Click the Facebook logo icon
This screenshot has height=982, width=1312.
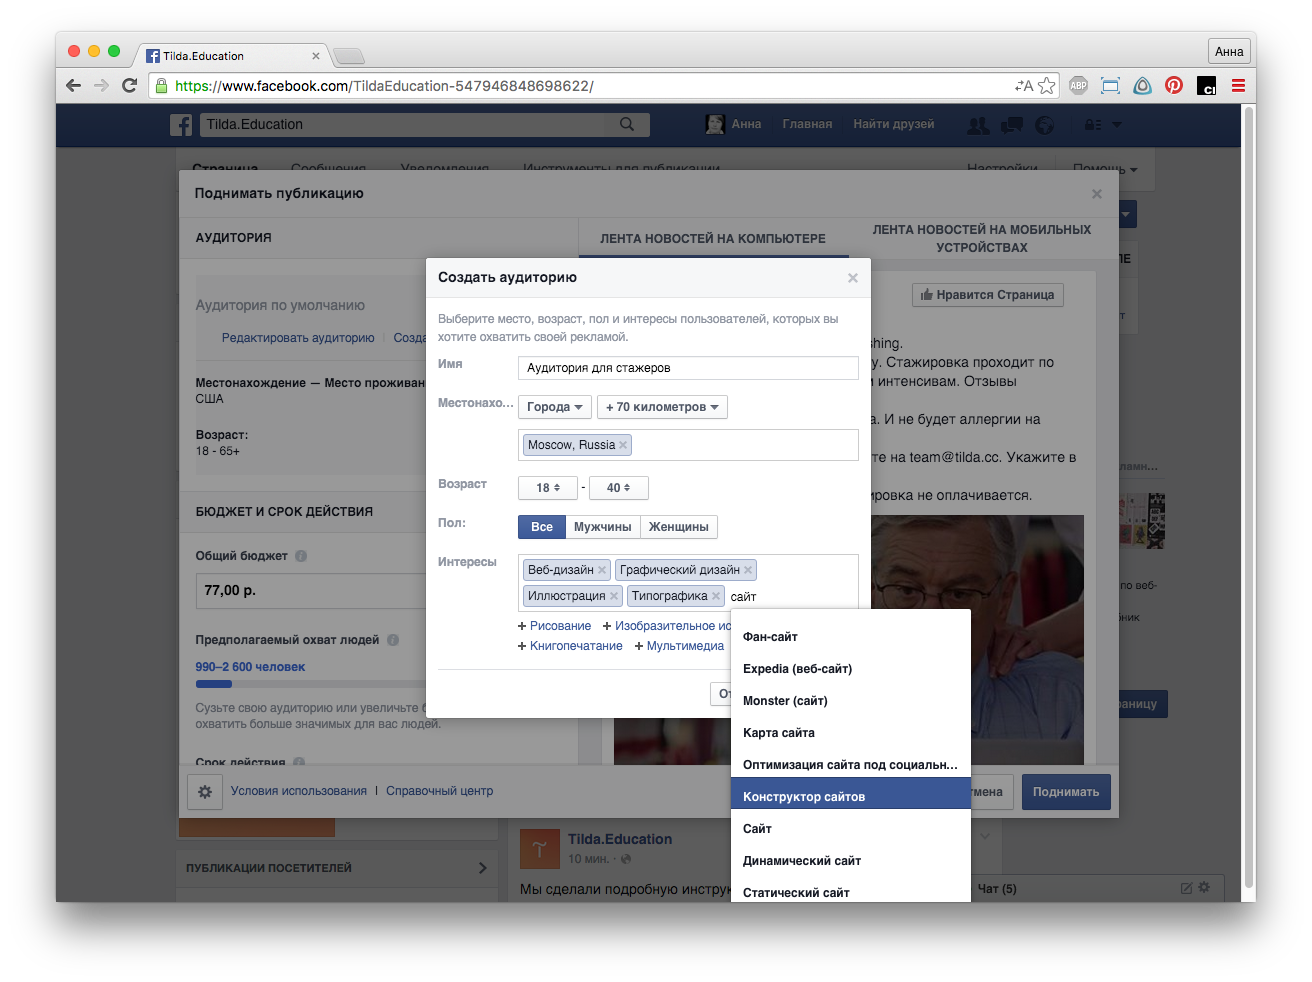click(x=181, y=125)
